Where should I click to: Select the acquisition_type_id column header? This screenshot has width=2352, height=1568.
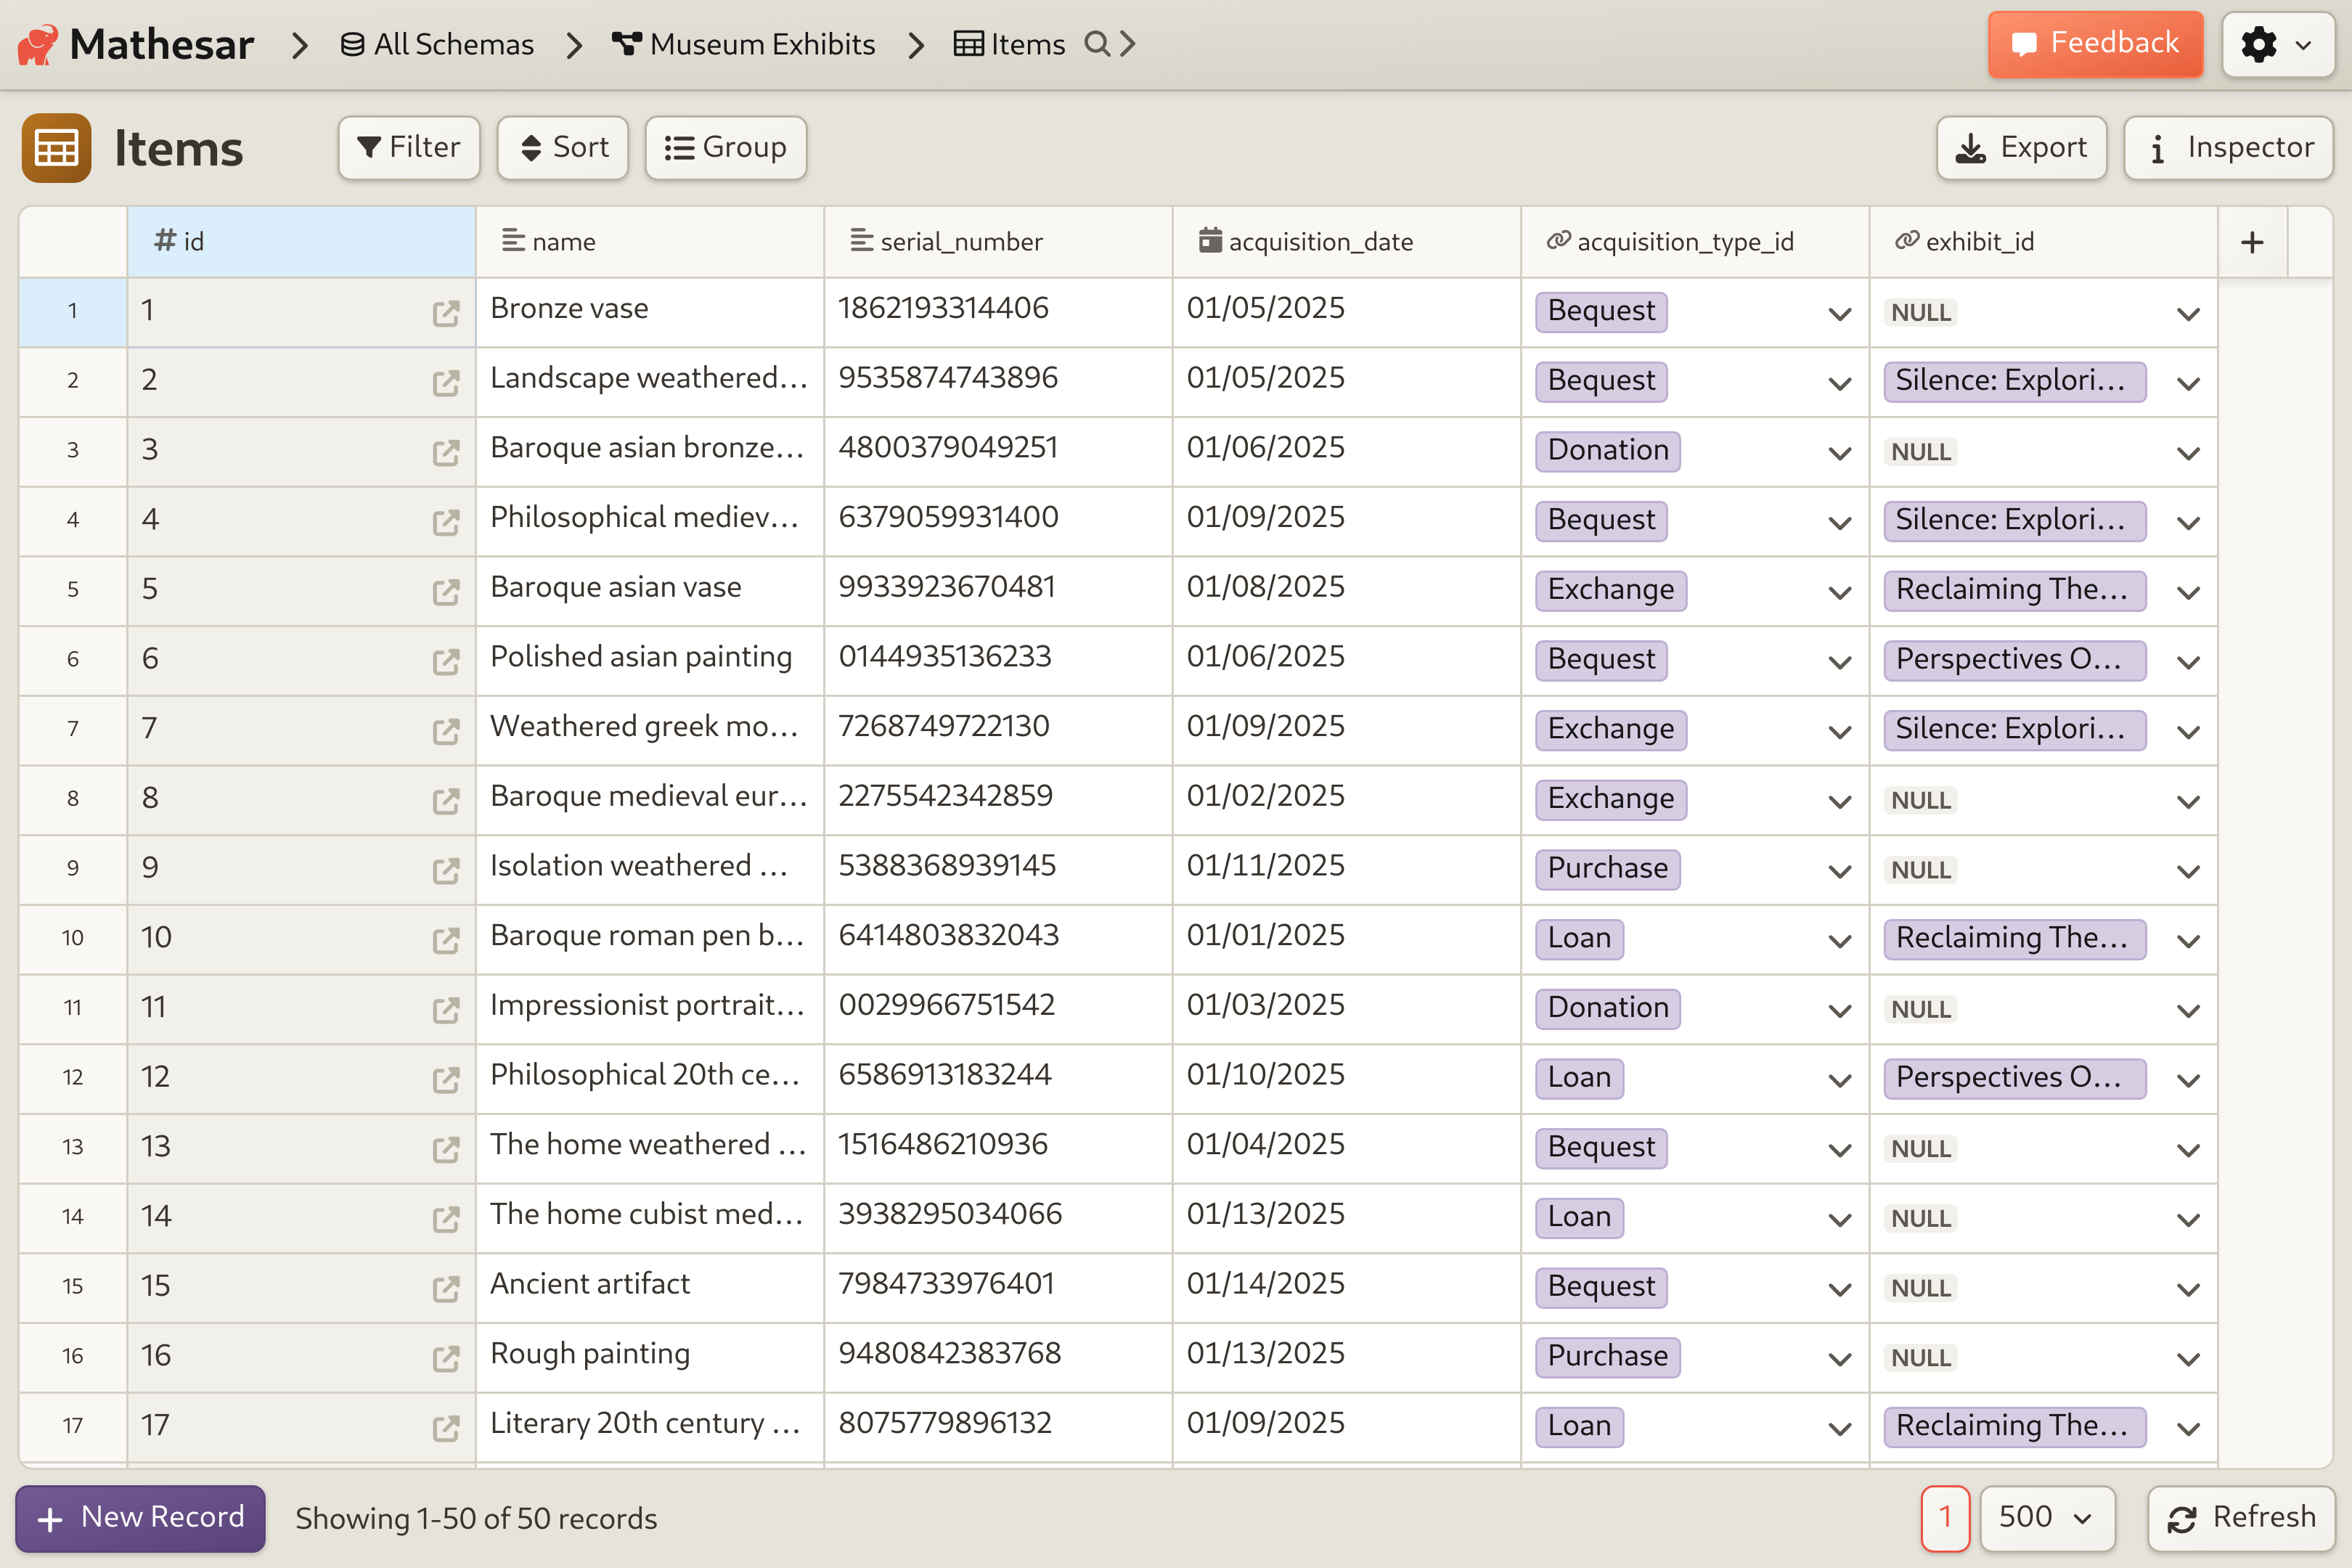click(1695, 242)
